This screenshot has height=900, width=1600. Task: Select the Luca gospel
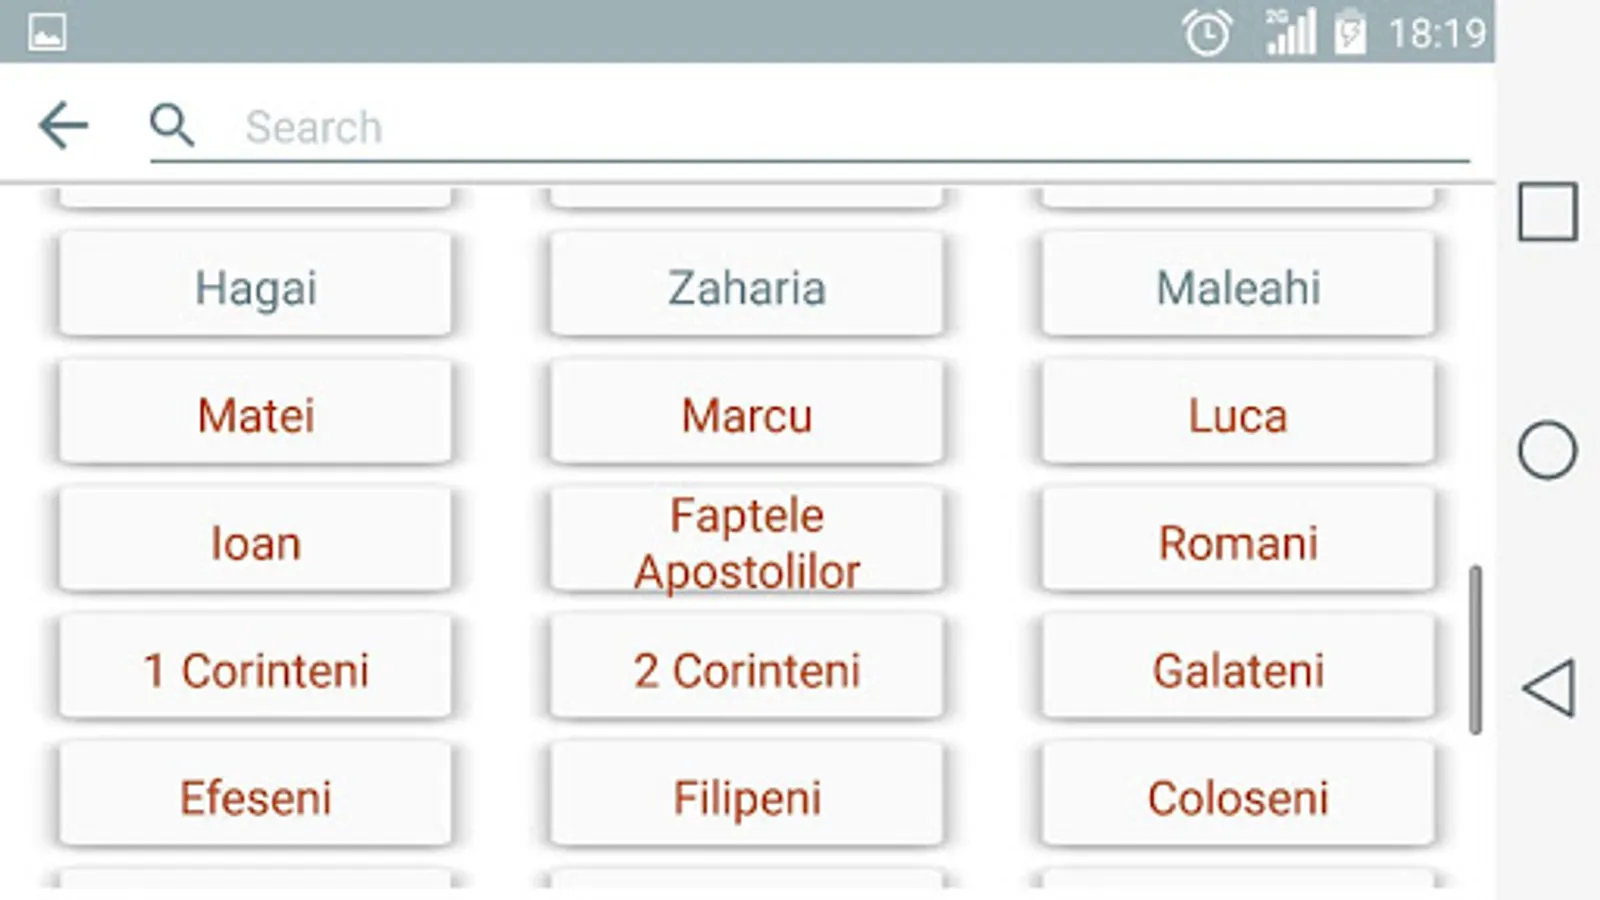coord(1238,415)
